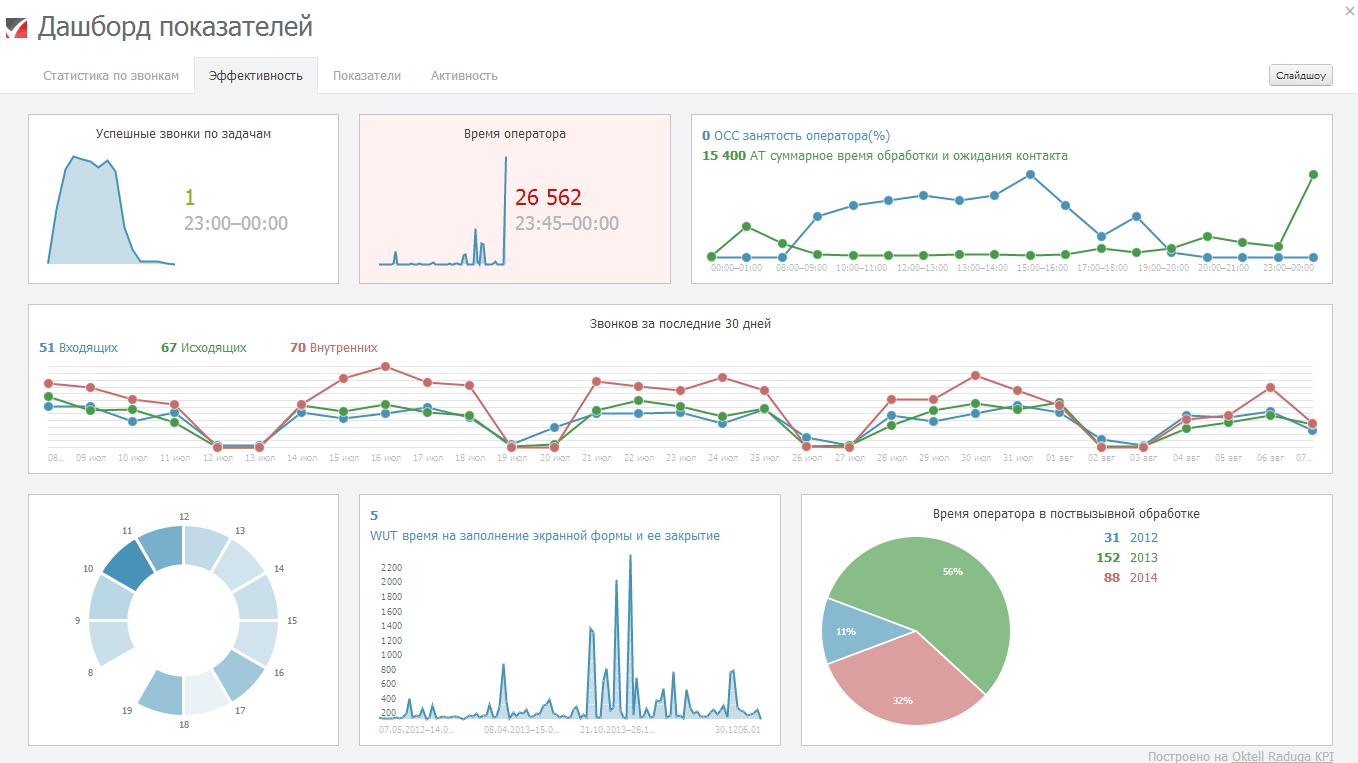Open the Время оператора red widget
The image size is (1358, 763).
click(x=514, y=199)
